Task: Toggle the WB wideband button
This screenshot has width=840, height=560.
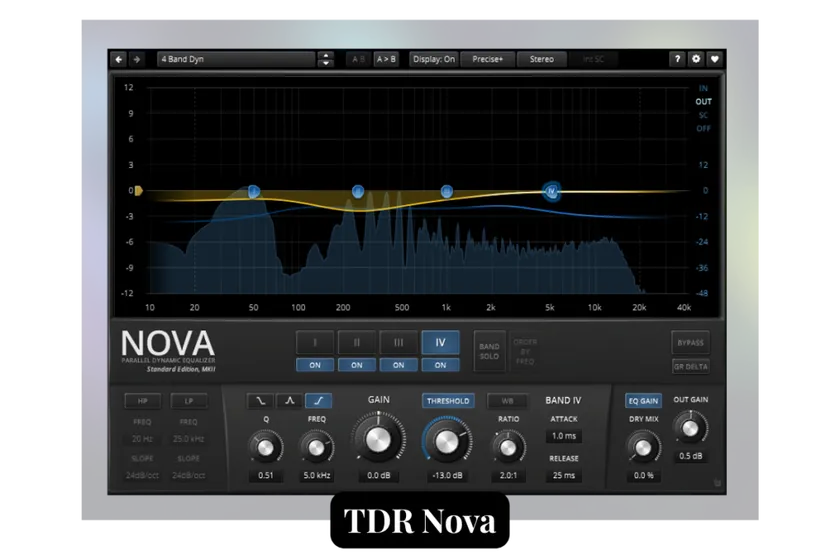Action: [x=507, y=401]
